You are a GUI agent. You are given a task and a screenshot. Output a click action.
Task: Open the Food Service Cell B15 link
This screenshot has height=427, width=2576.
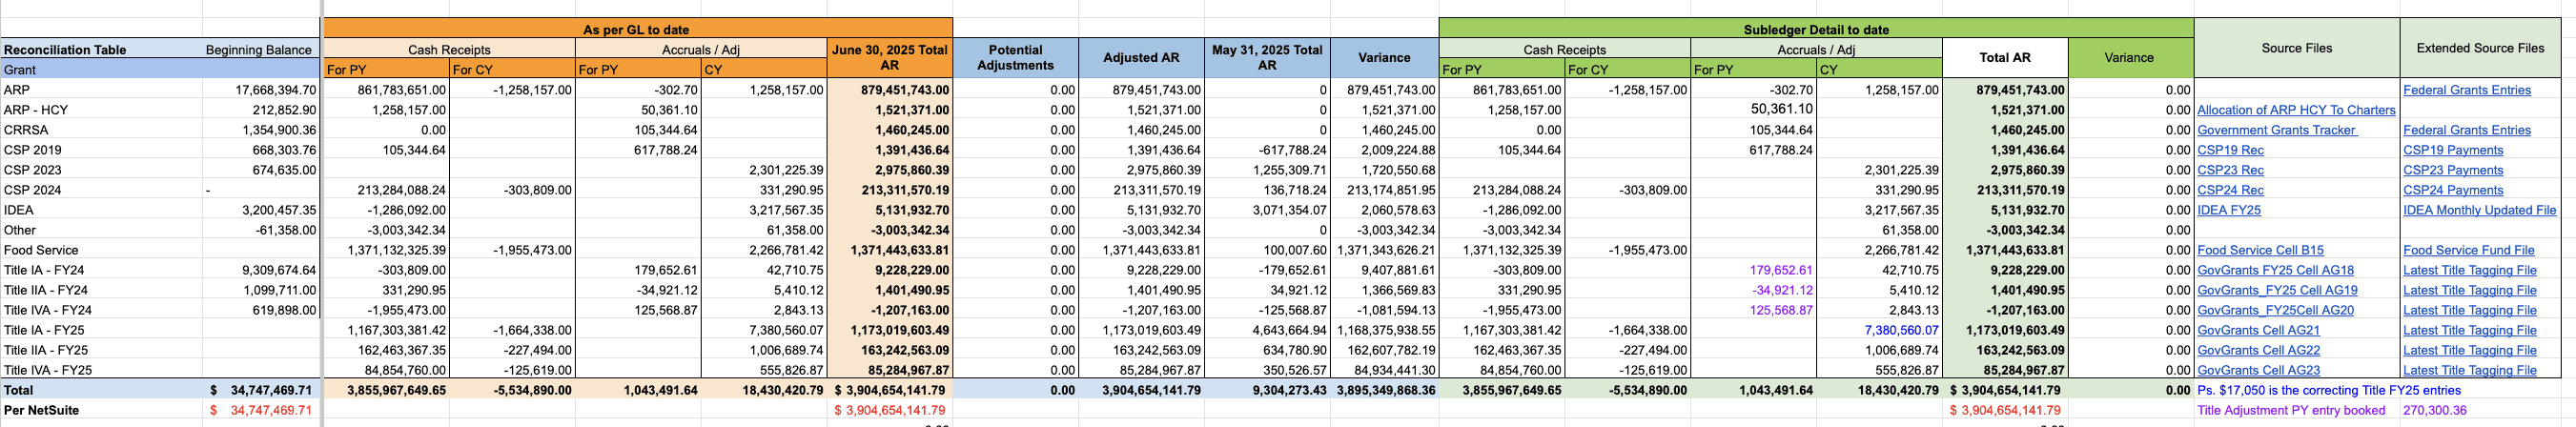tap(2260, 250)
